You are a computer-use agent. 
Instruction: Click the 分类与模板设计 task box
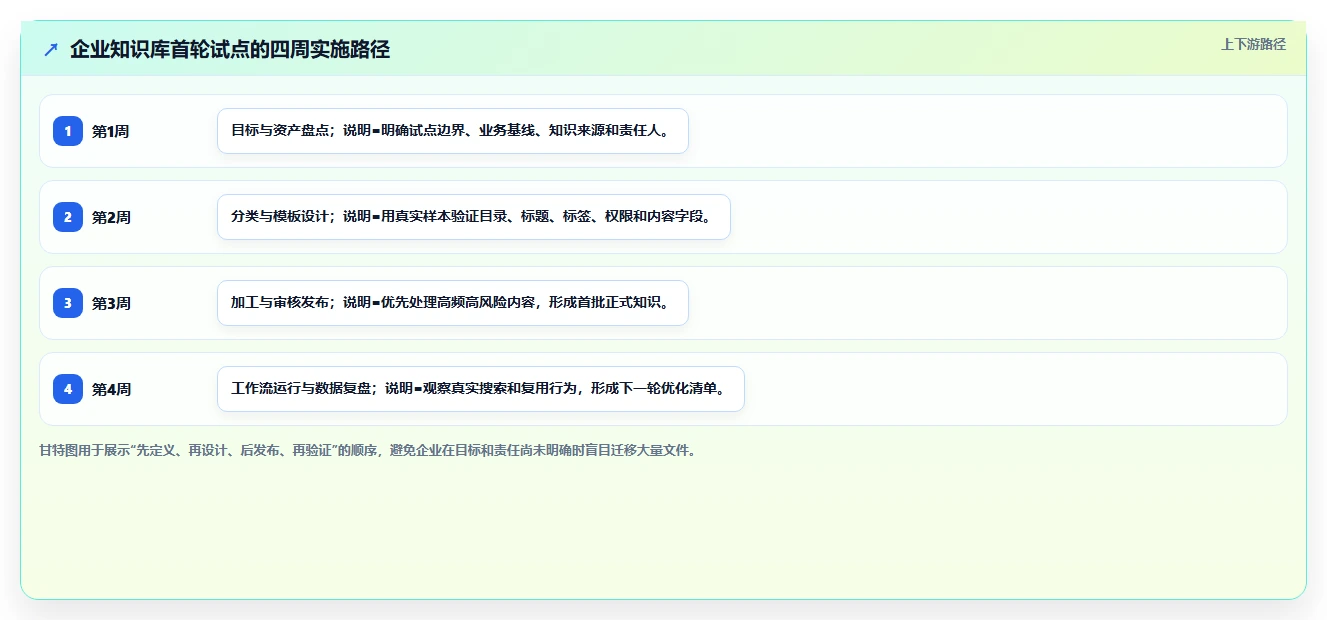(474, 217)
